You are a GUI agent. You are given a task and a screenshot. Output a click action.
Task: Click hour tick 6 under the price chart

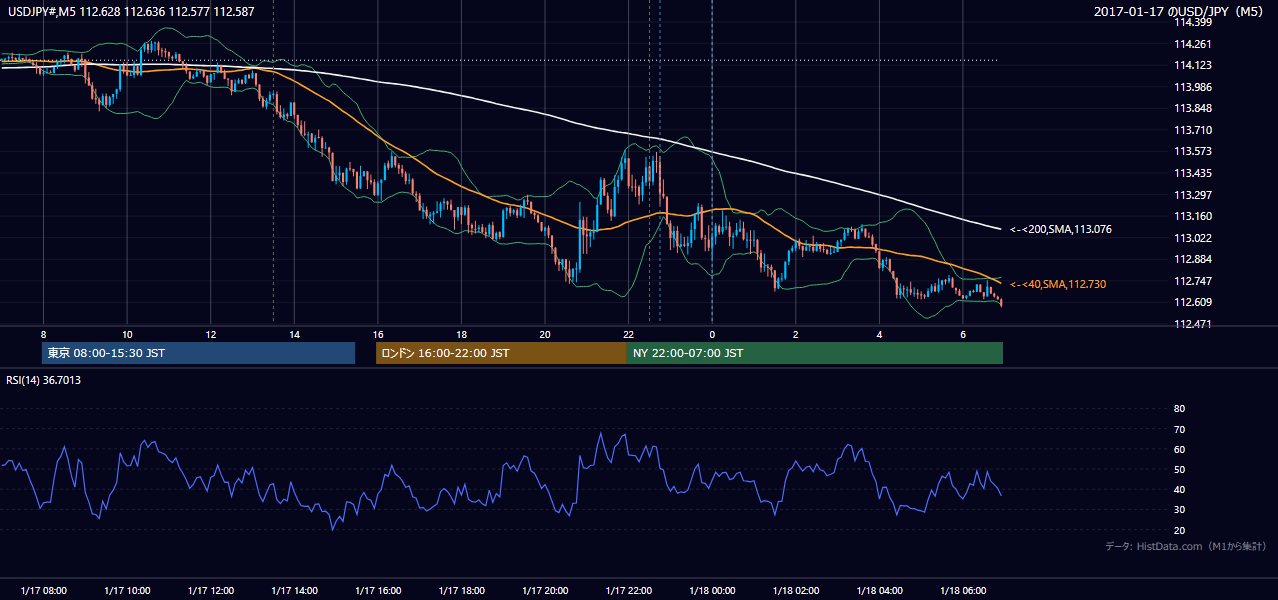[x=962, y=334]
